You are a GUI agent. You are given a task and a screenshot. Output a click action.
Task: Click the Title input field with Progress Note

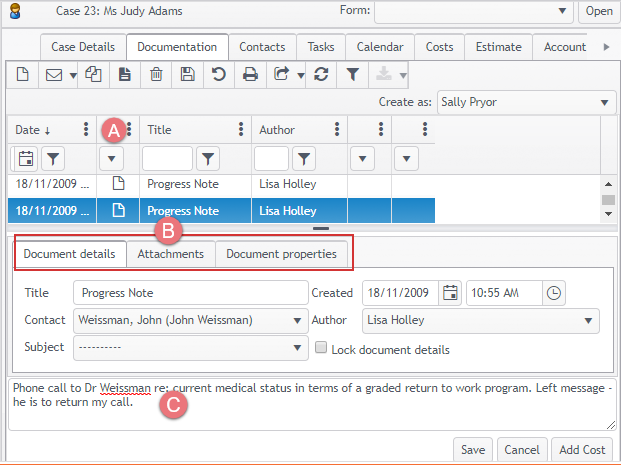point(190,293)
